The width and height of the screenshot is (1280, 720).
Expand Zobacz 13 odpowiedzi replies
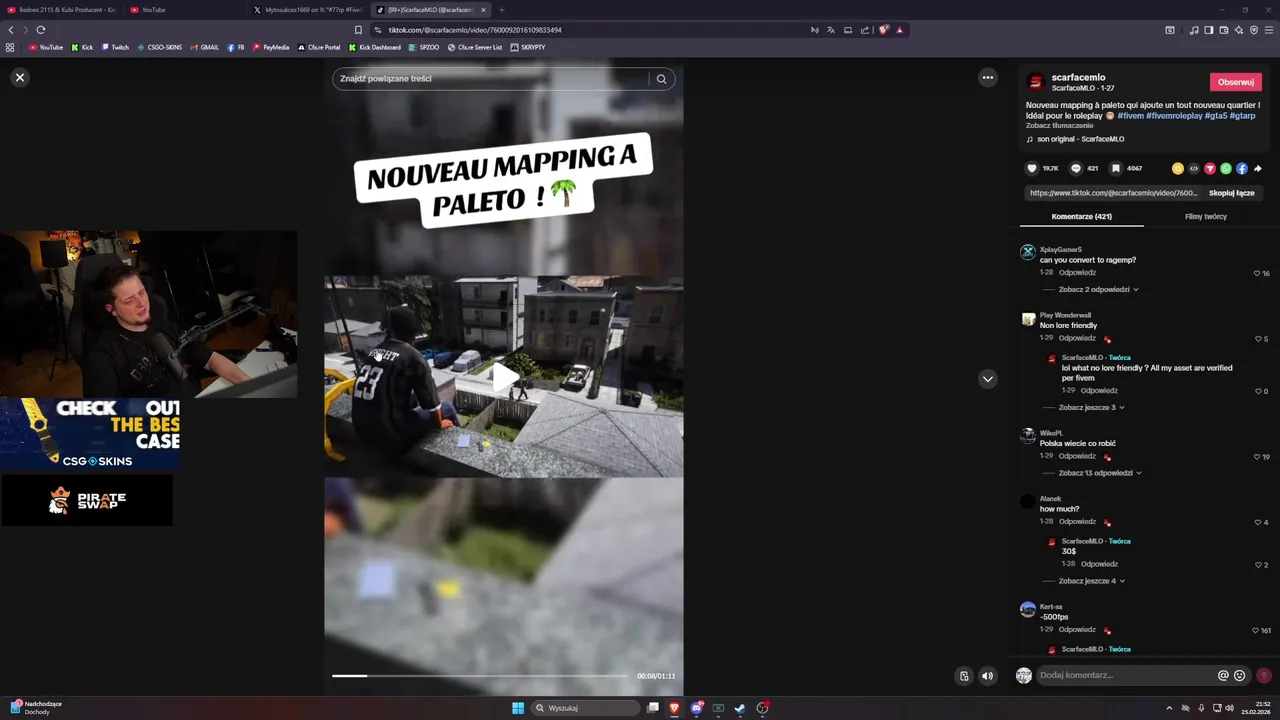point(1100,473)
